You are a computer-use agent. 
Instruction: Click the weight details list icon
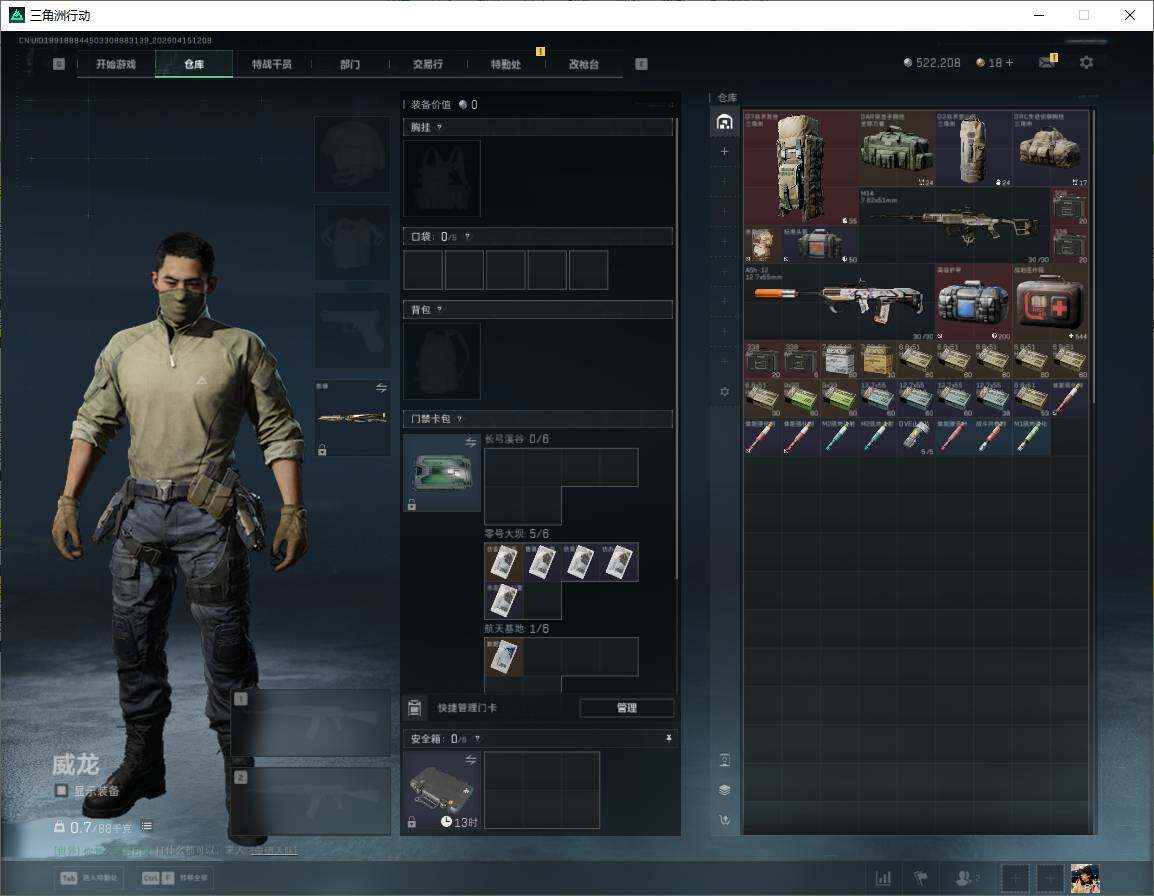147,826
